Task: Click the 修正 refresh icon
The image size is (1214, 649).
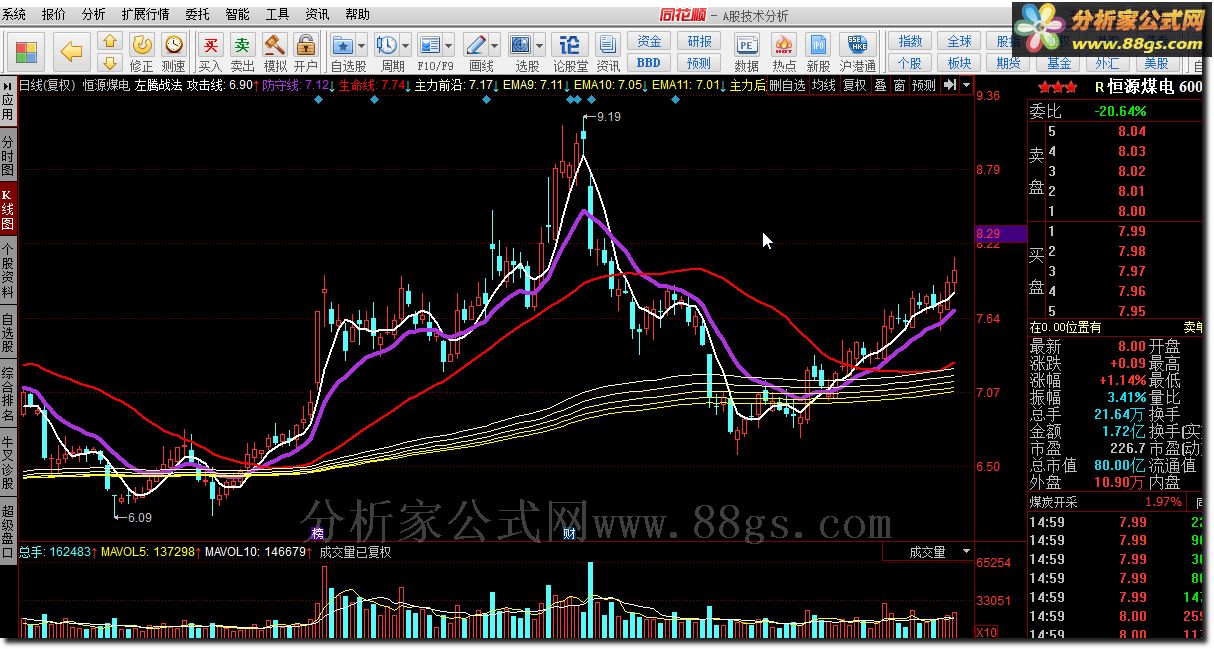Action: click(142, 44)
